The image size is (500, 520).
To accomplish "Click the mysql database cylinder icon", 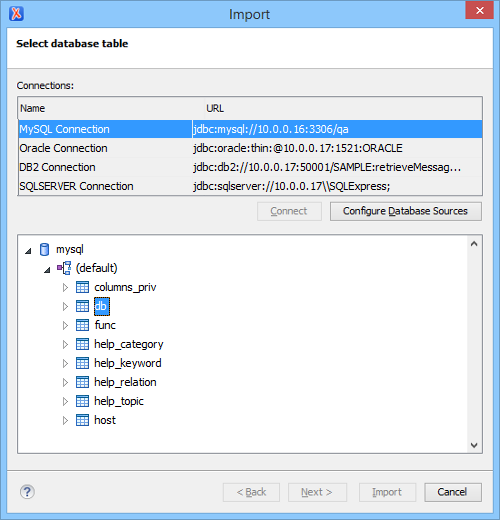I will point(44,249).
